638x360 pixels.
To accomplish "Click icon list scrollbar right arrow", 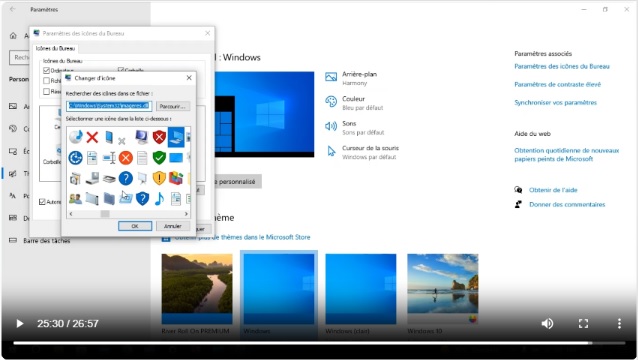I will (186, 214).
